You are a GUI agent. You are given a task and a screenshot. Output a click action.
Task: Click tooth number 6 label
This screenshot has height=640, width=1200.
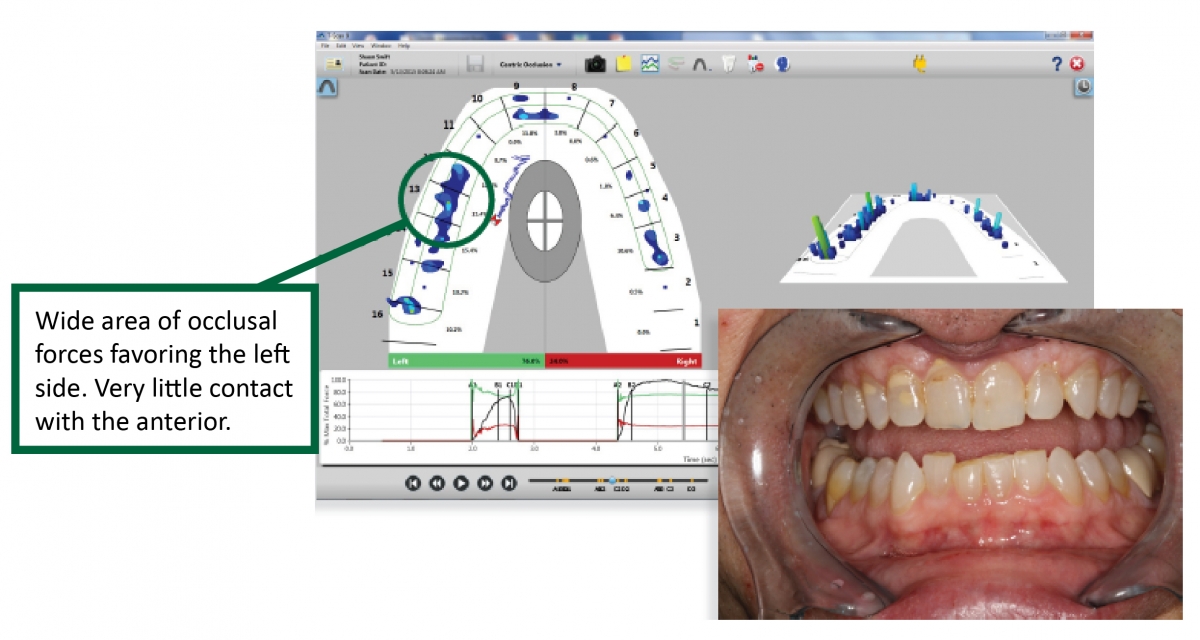click(x=637, y=132)
